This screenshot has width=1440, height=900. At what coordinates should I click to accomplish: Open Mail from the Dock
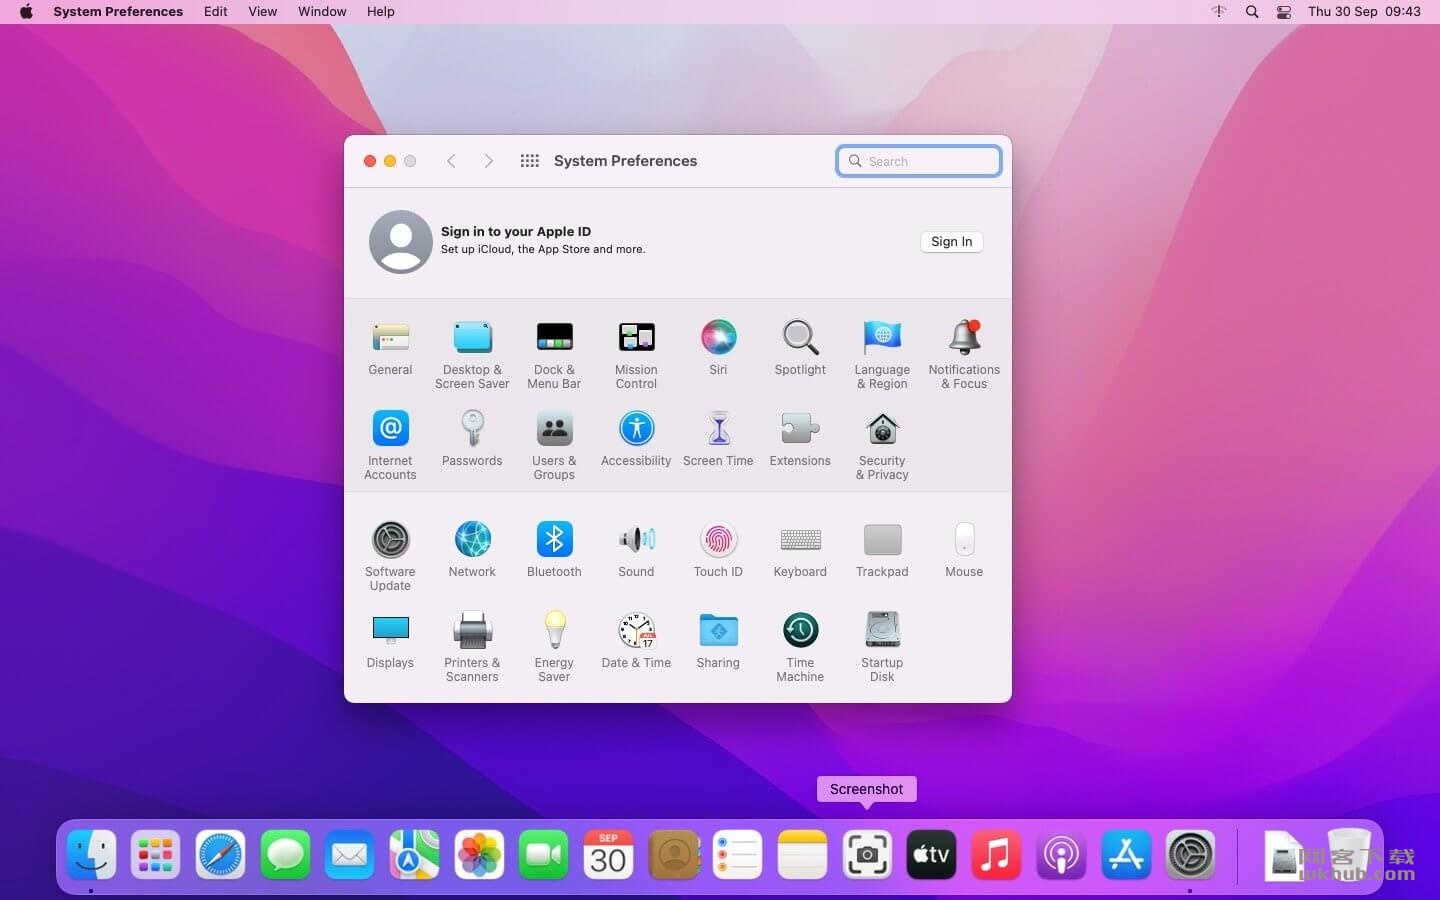349,855
